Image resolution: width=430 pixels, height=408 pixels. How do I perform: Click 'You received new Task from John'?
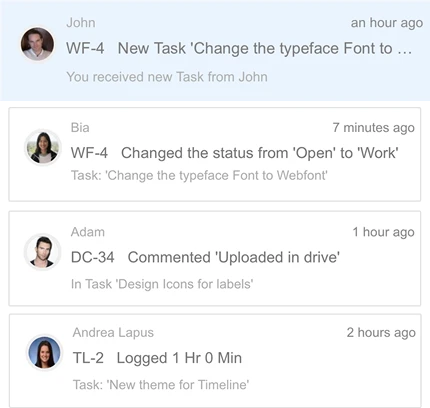click(167, 77)
